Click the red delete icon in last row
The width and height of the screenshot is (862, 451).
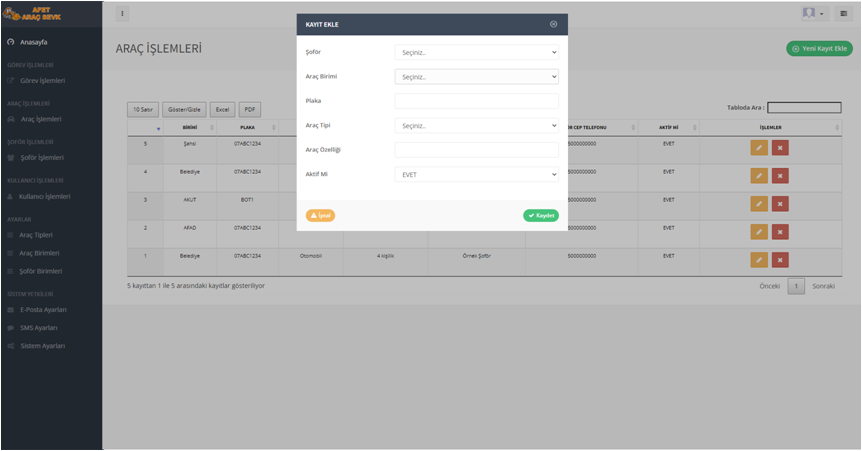[780, 260]
